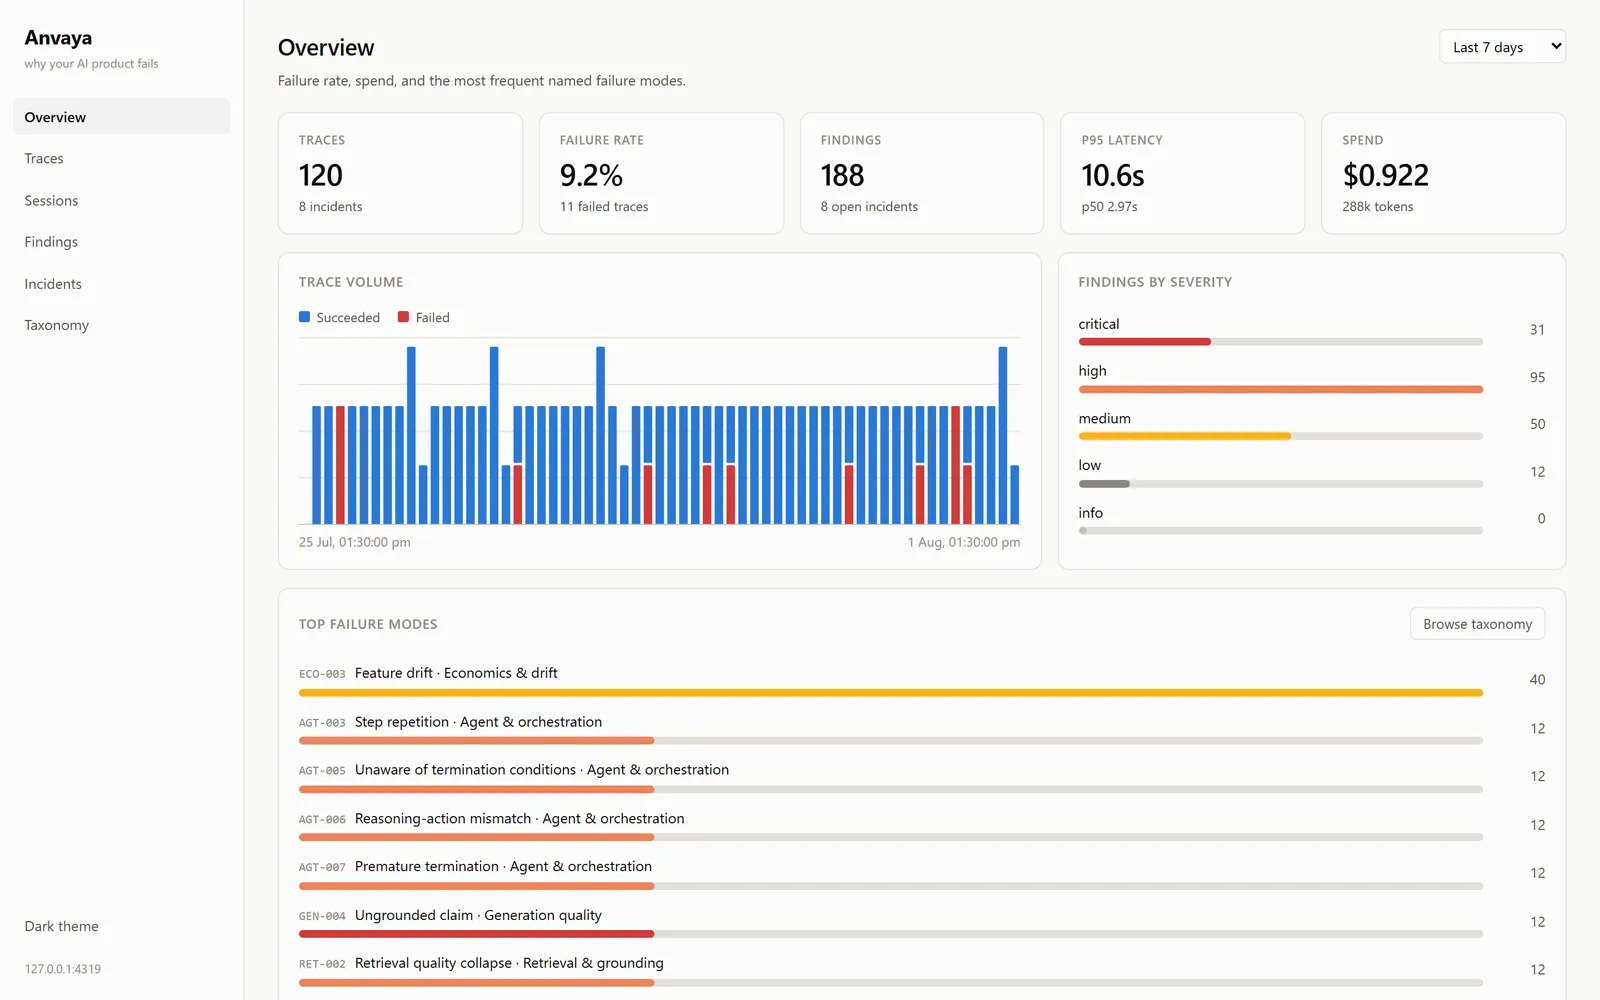Click the '288k tokens' text
Image resolution: width=1600 pixels, height=1000 pixels.
[1377, 207]
